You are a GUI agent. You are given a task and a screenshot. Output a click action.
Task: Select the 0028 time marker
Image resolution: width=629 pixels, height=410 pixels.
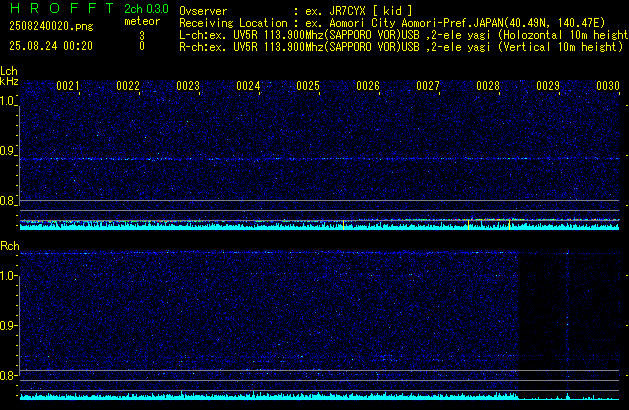click(488, 86)
